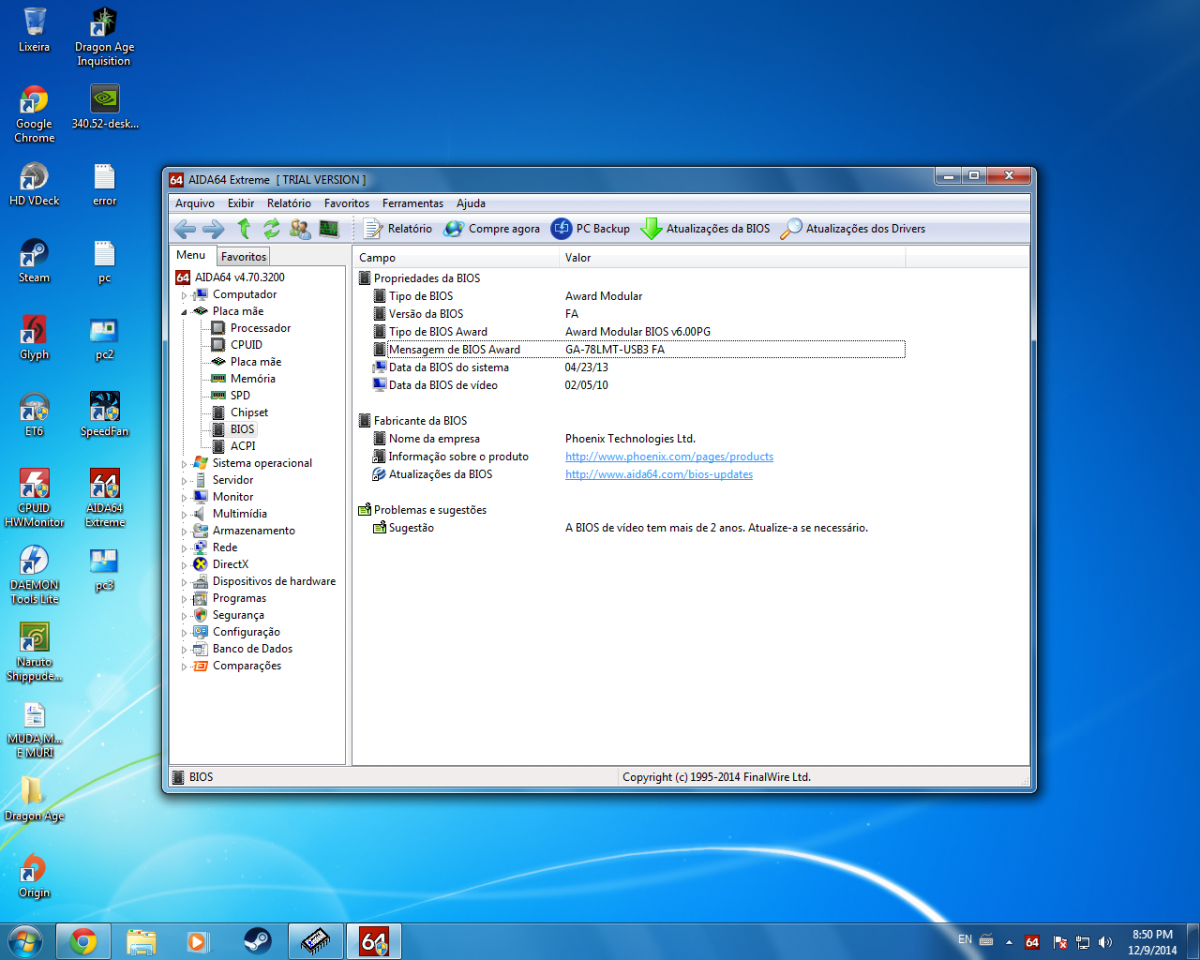Select Dispositivos de hardware tree item
Screen dimensions: 1200x960
(x=274, y=581)
